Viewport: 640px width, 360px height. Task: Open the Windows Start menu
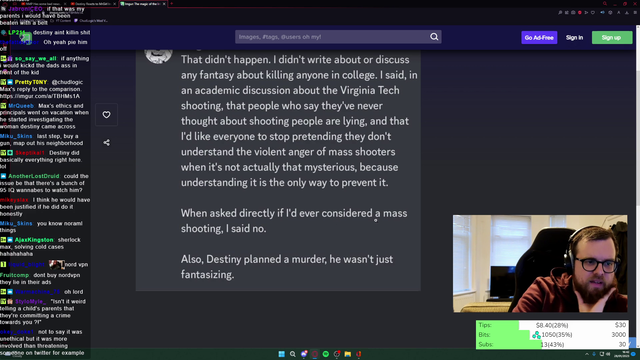click(x=282, y=354)
